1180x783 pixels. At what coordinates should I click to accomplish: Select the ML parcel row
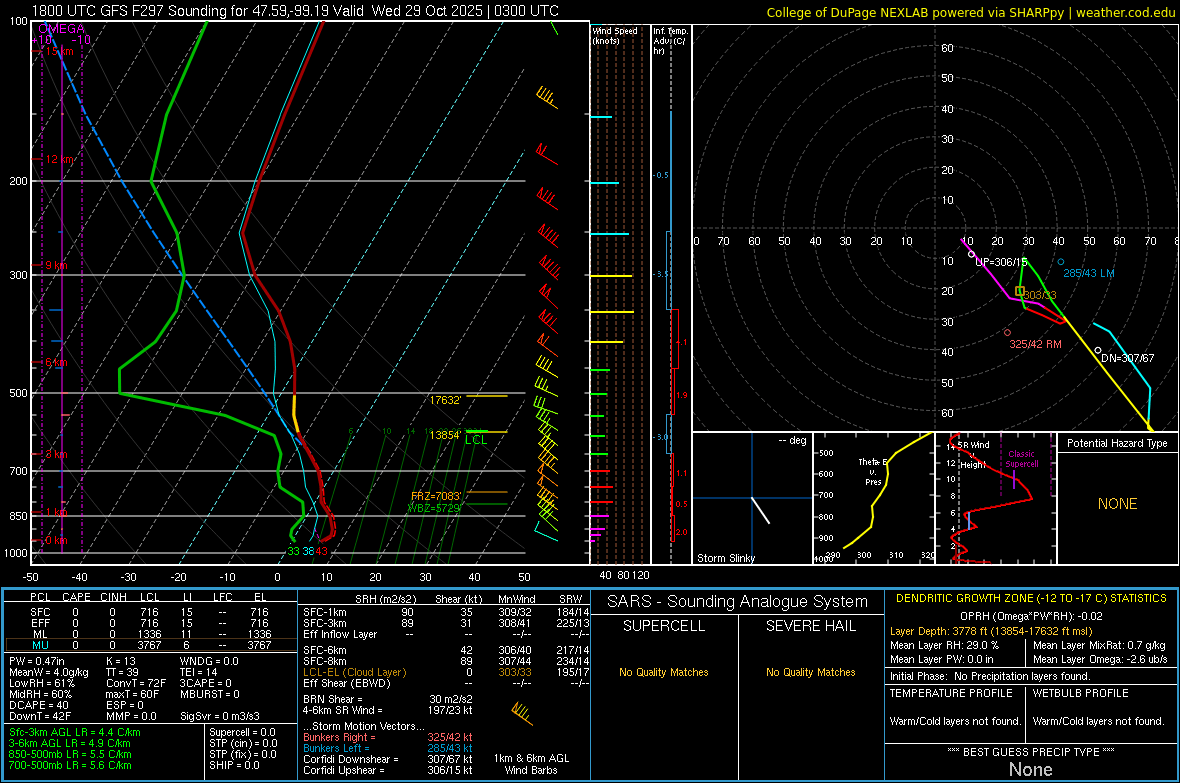[151, 635]
